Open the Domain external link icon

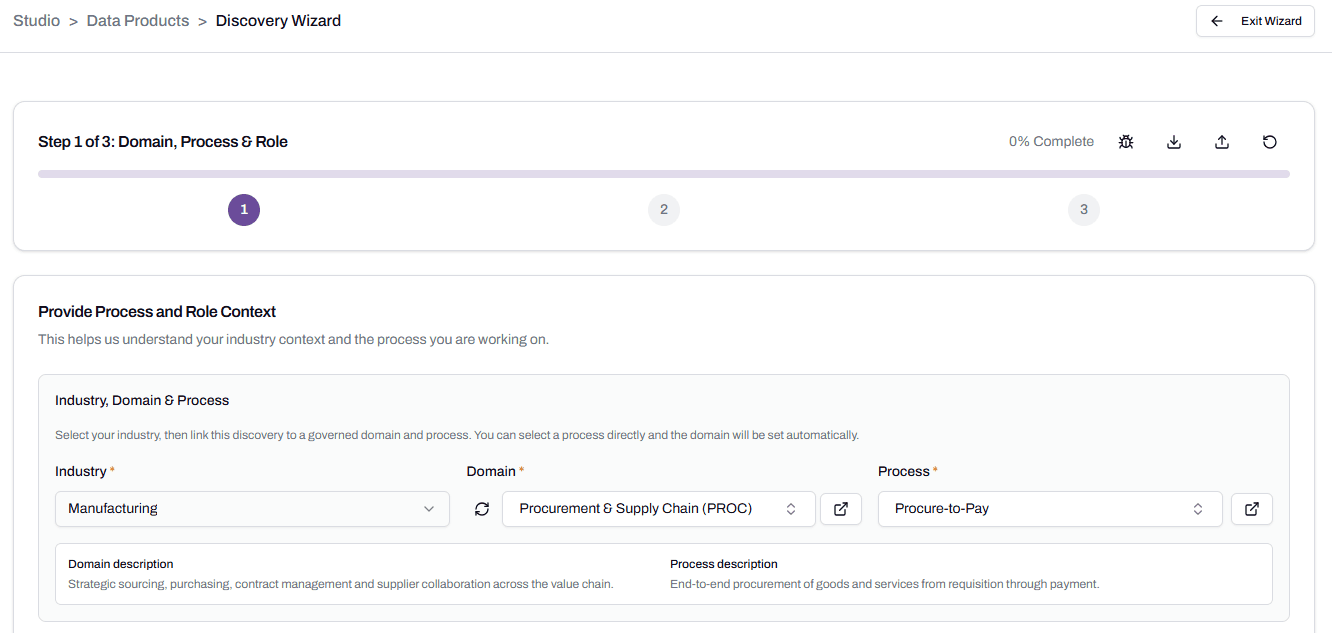(841, 509)
